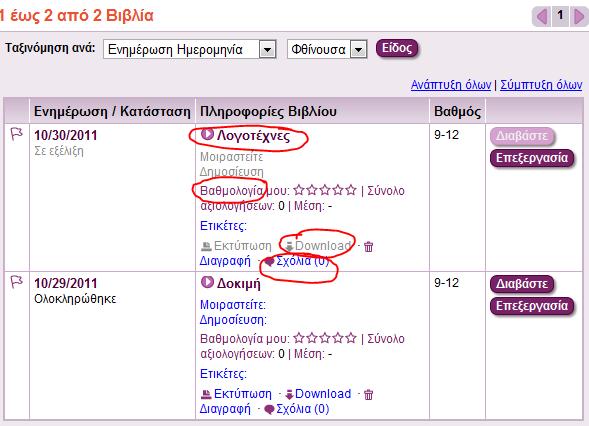Open the Ενημέρωση Ημερομηνία sort dropdown
The image size is (589, 426).
[x=190, y=49]
